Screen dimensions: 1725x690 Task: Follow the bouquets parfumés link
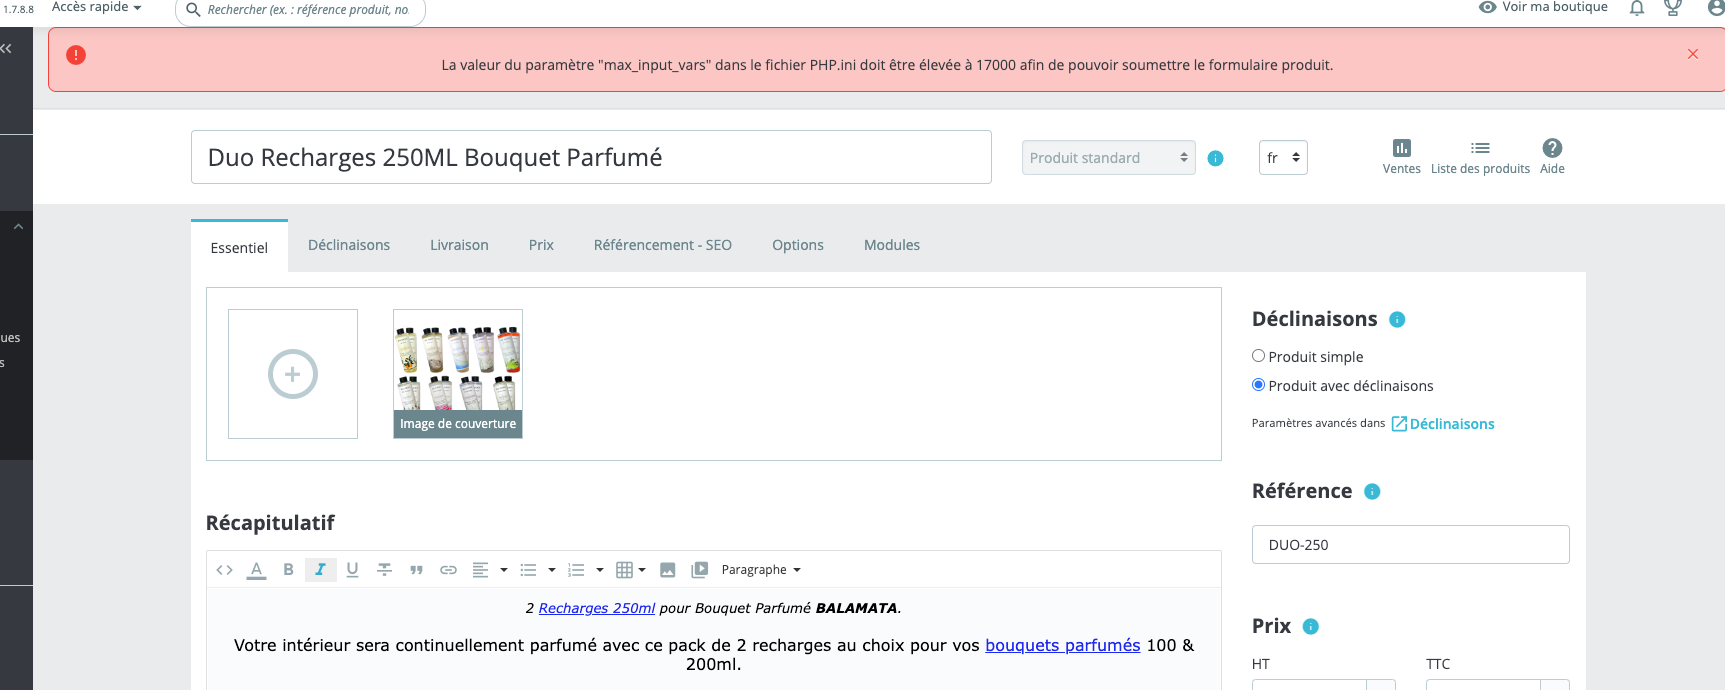coord(1062,645)
